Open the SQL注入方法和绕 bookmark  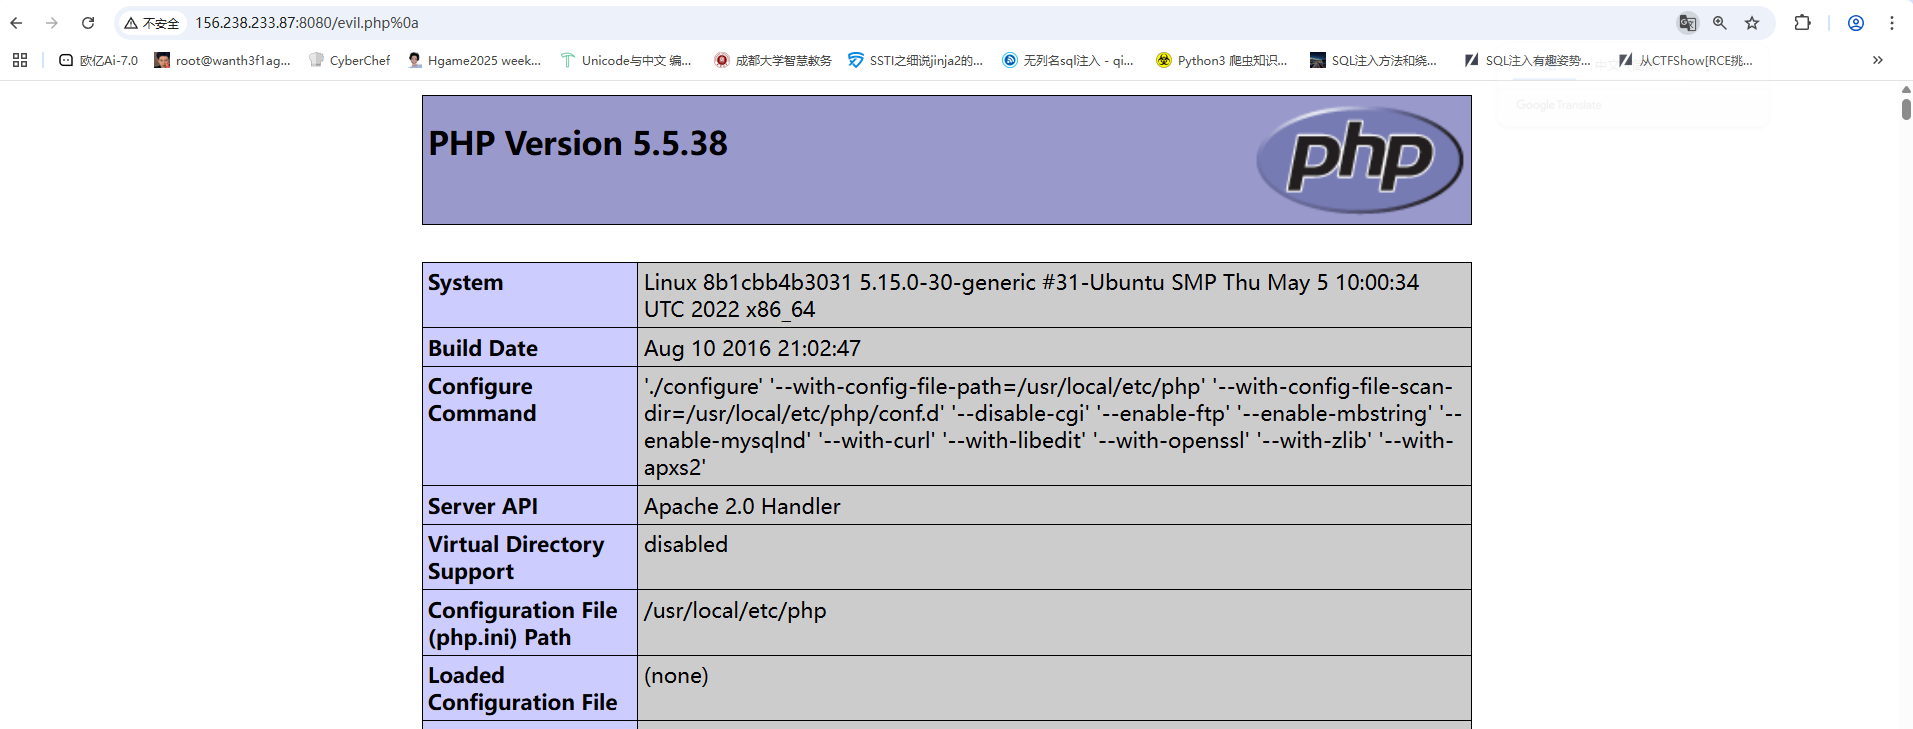point(1373,60)
